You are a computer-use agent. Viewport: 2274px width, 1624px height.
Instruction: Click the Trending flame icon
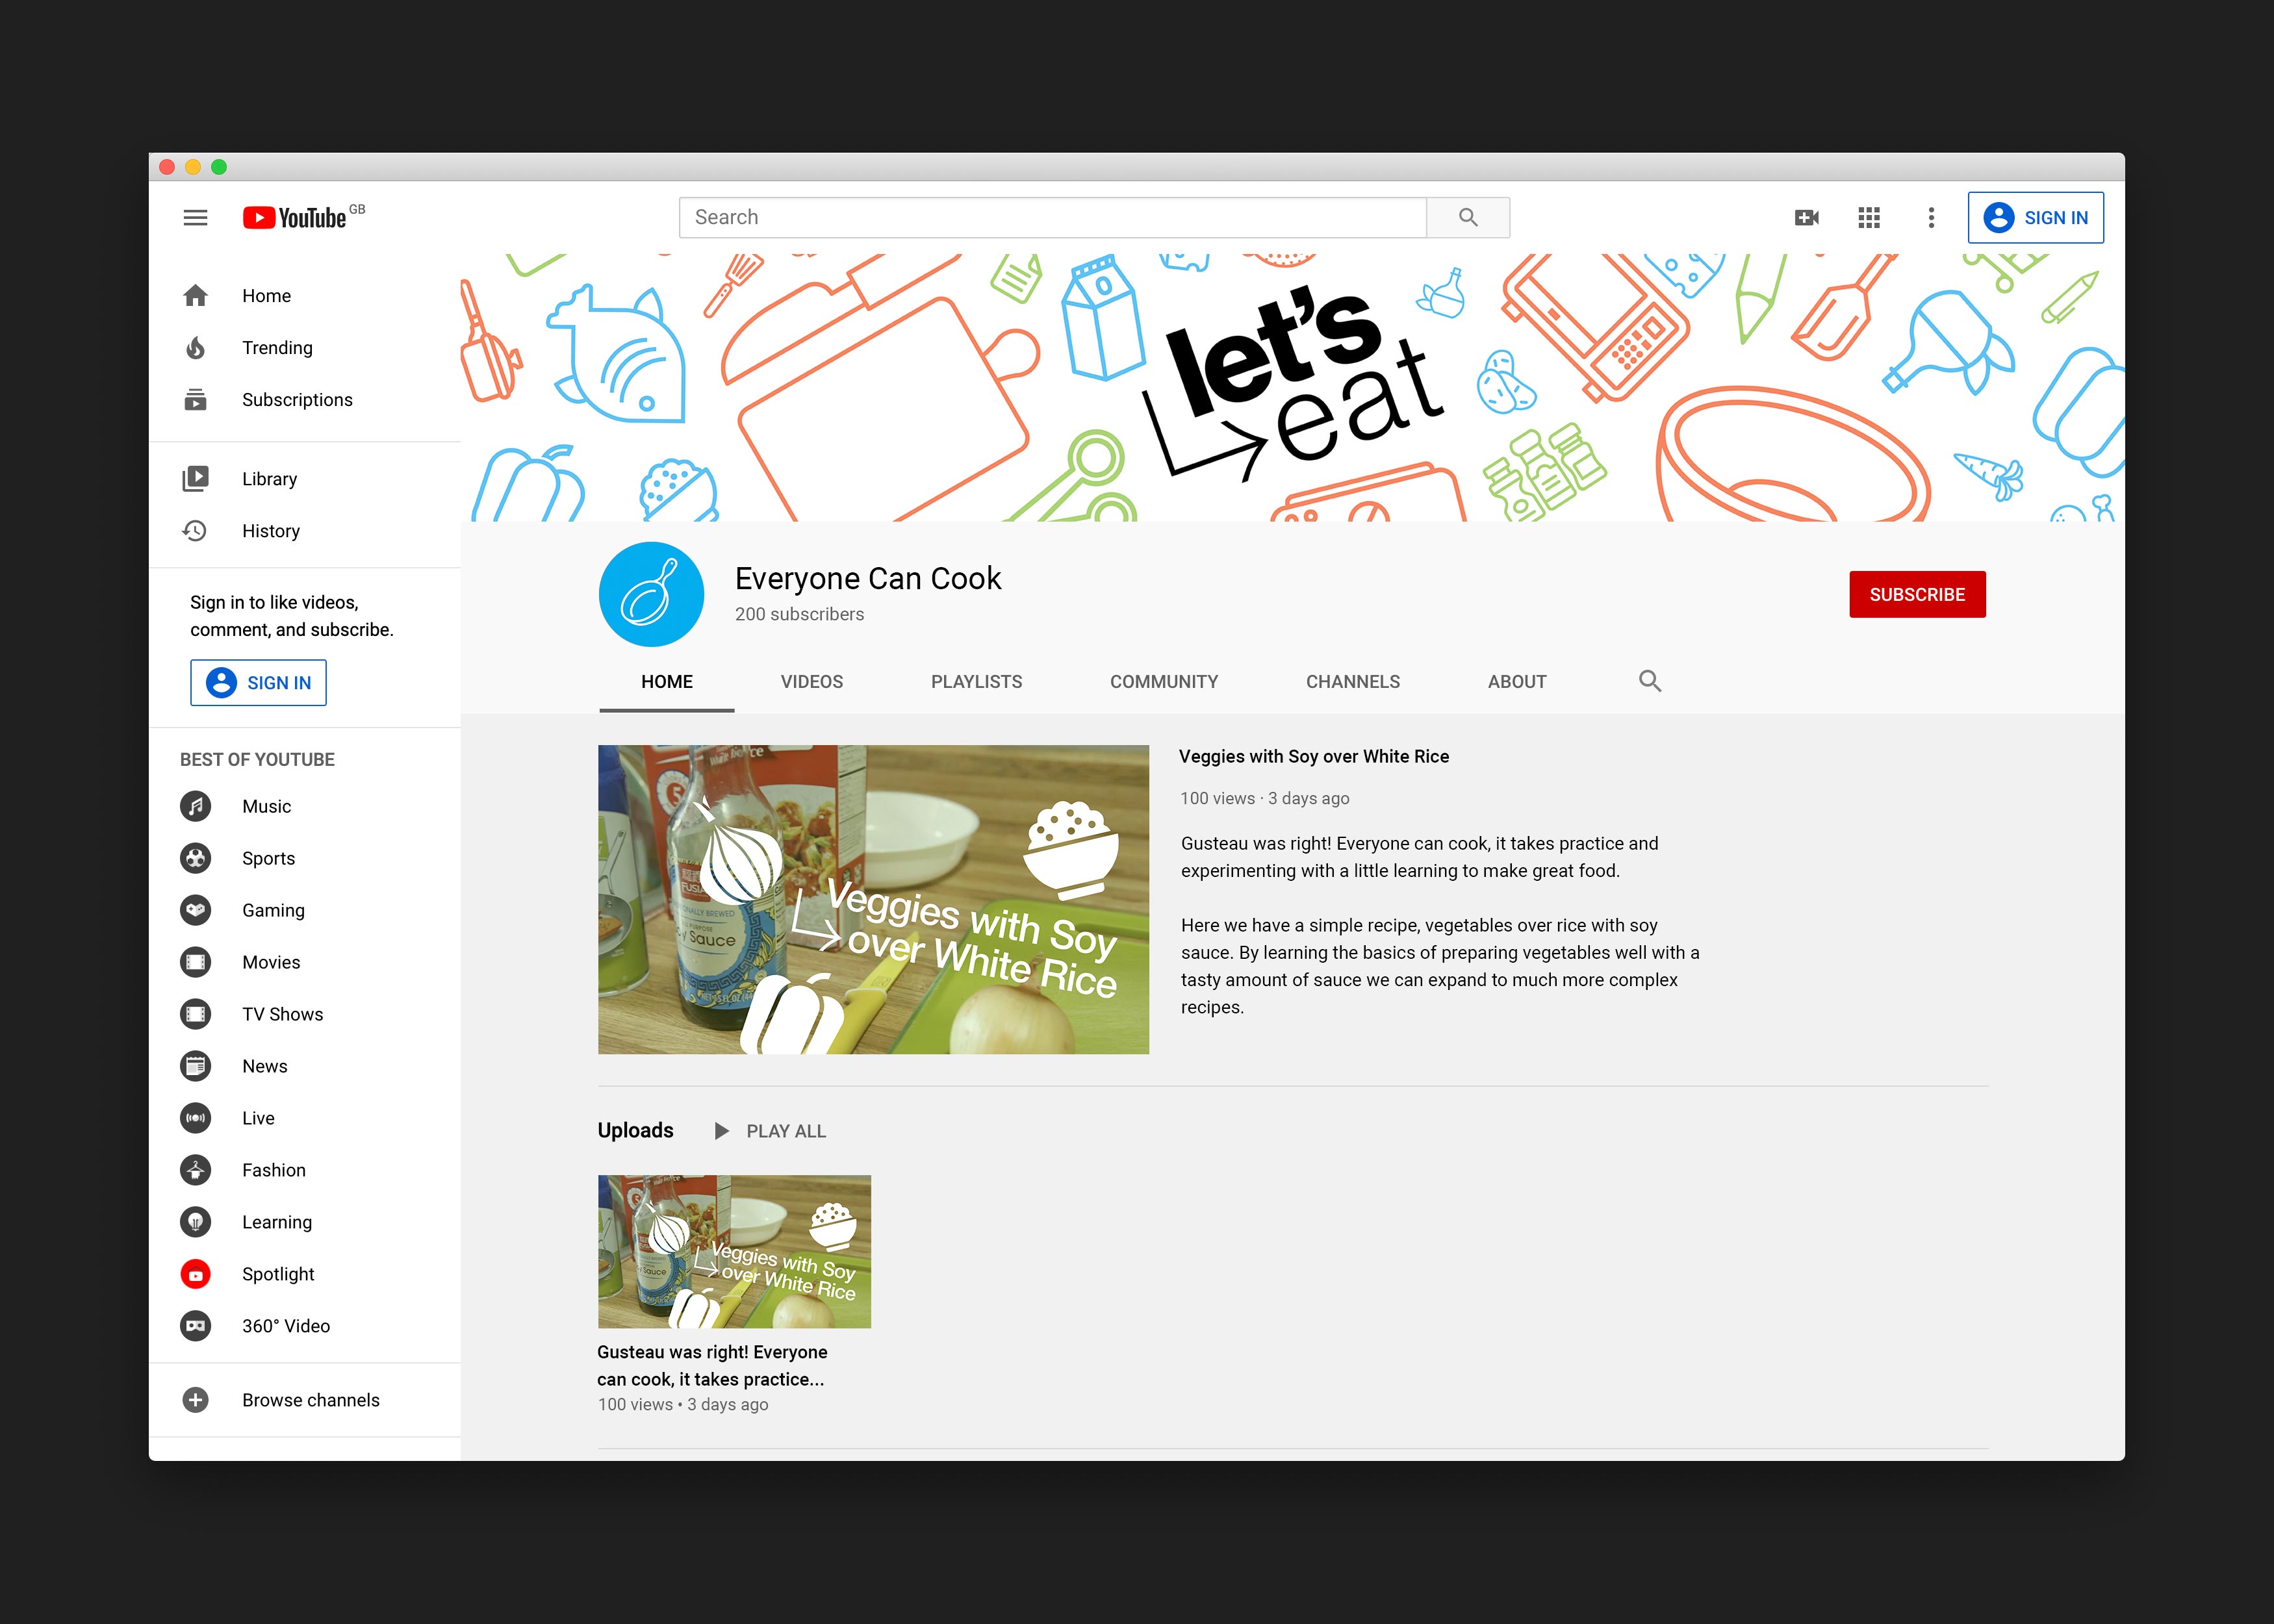coord(195,347)
